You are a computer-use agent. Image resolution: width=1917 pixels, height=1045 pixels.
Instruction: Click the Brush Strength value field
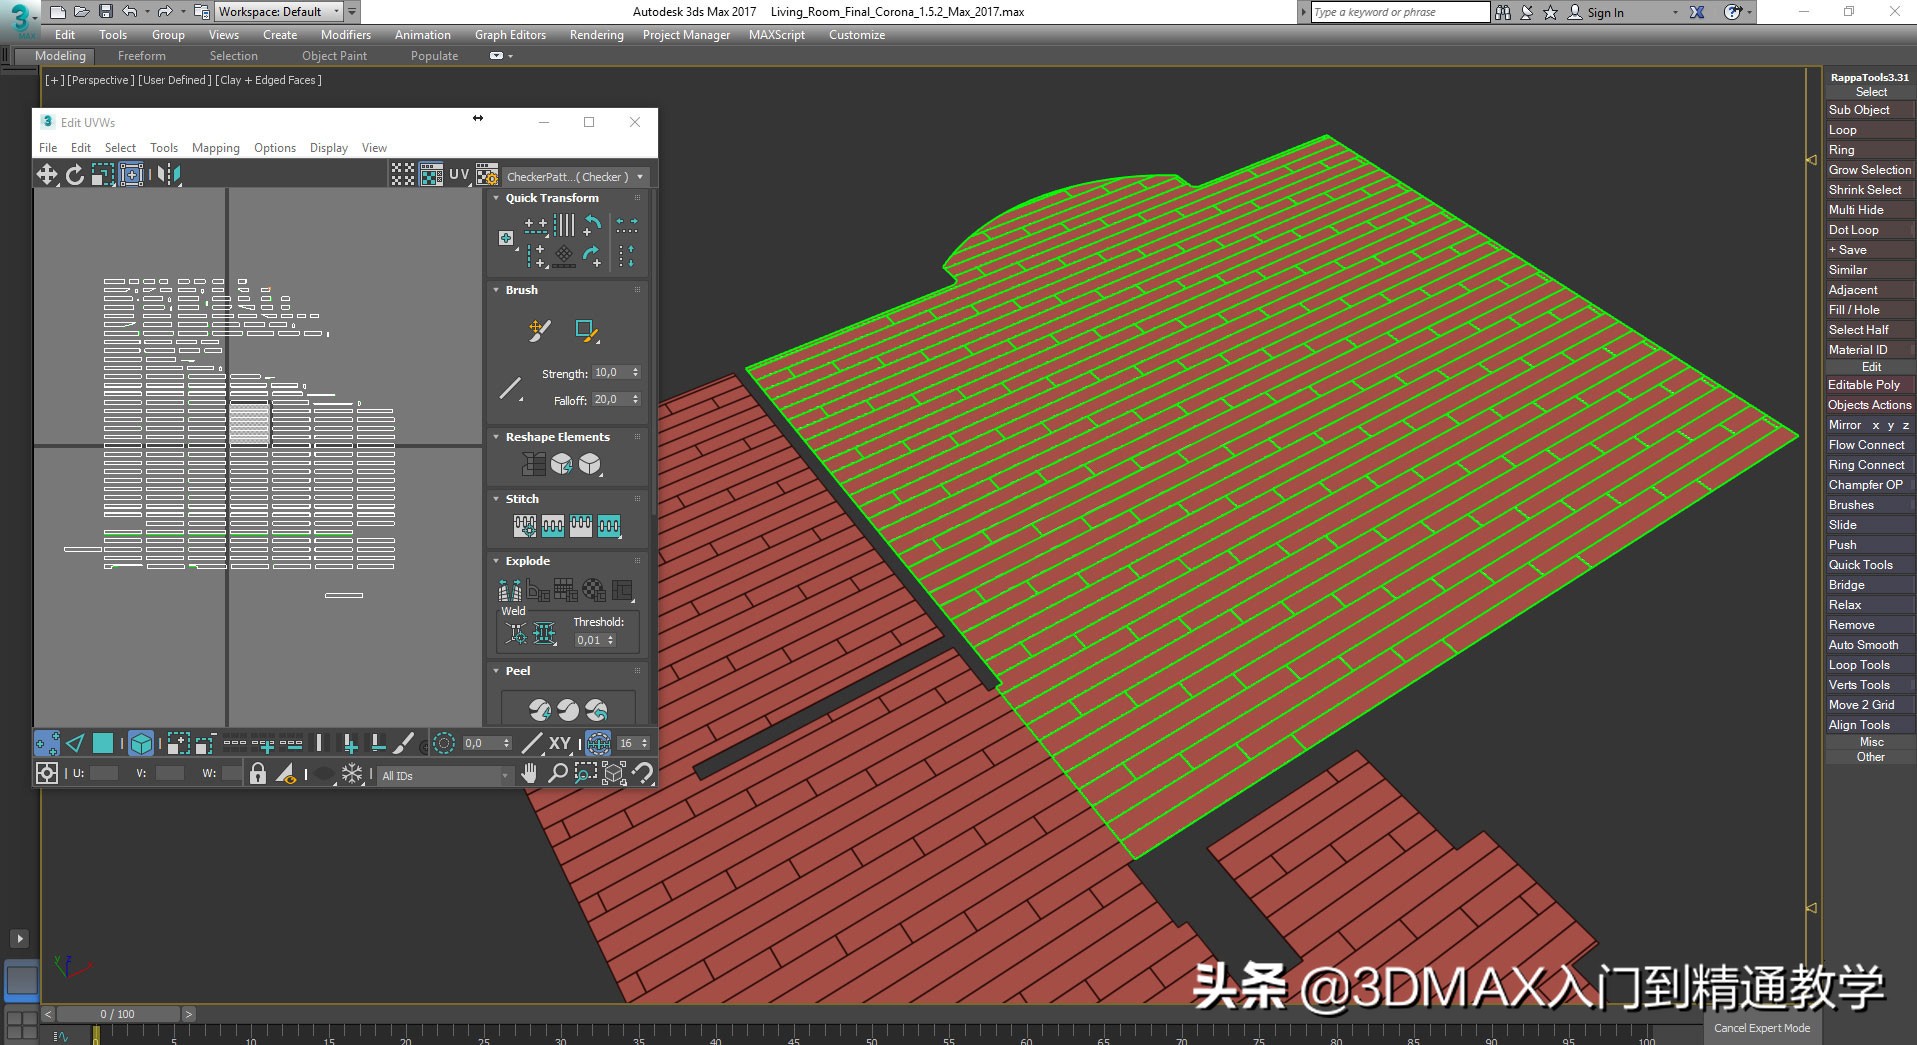point(609,372)
